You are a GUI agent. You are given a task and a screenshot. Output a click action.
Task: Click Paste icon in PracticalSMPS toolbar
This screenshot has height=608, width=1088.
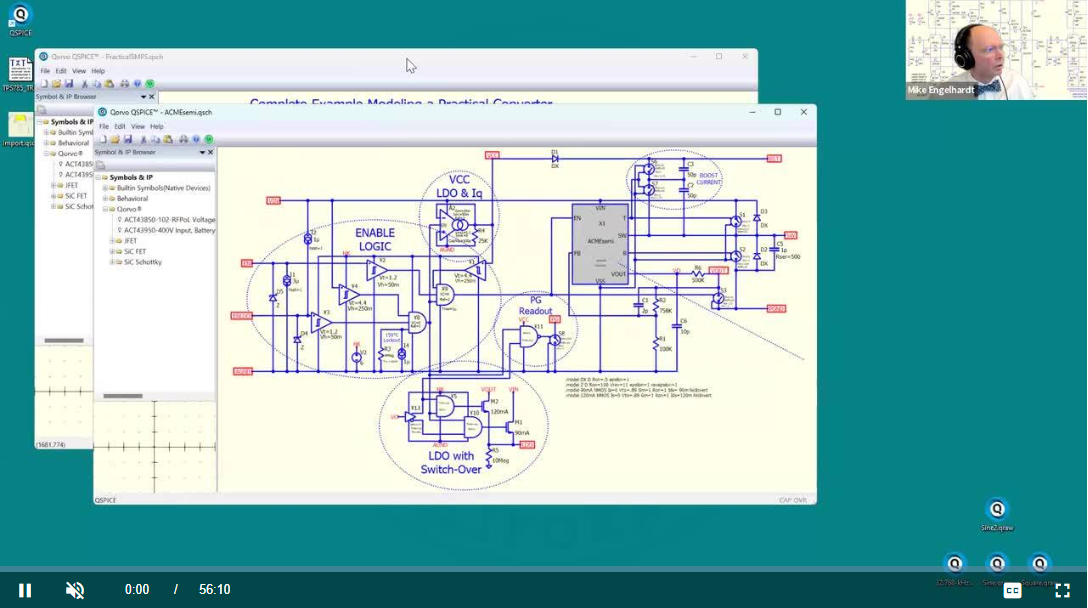coord(109,84)
